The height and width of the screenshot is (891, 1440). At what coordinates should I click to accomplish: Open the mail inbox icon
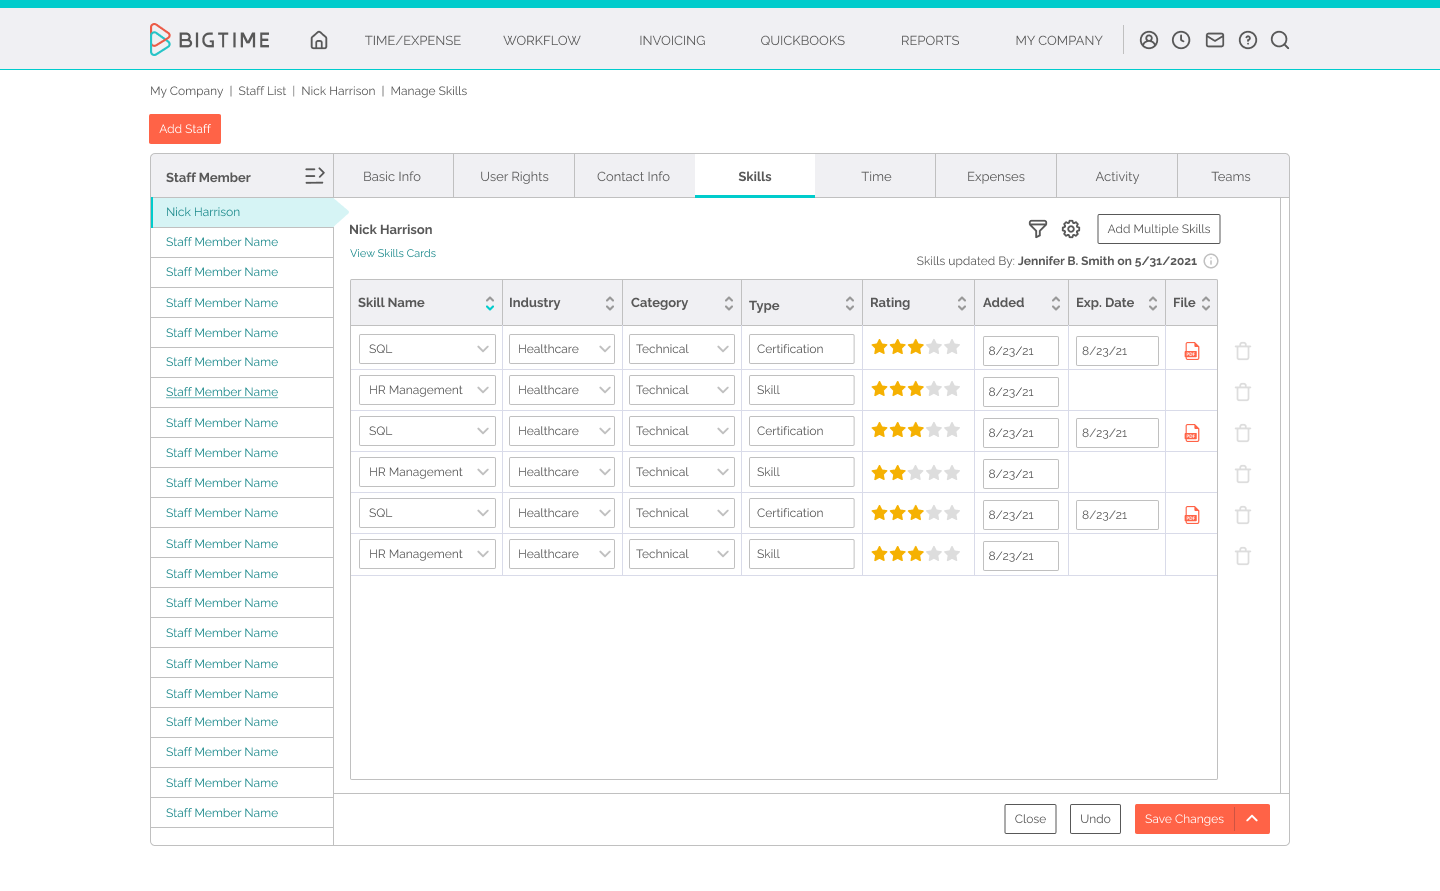coord(1215,40)
